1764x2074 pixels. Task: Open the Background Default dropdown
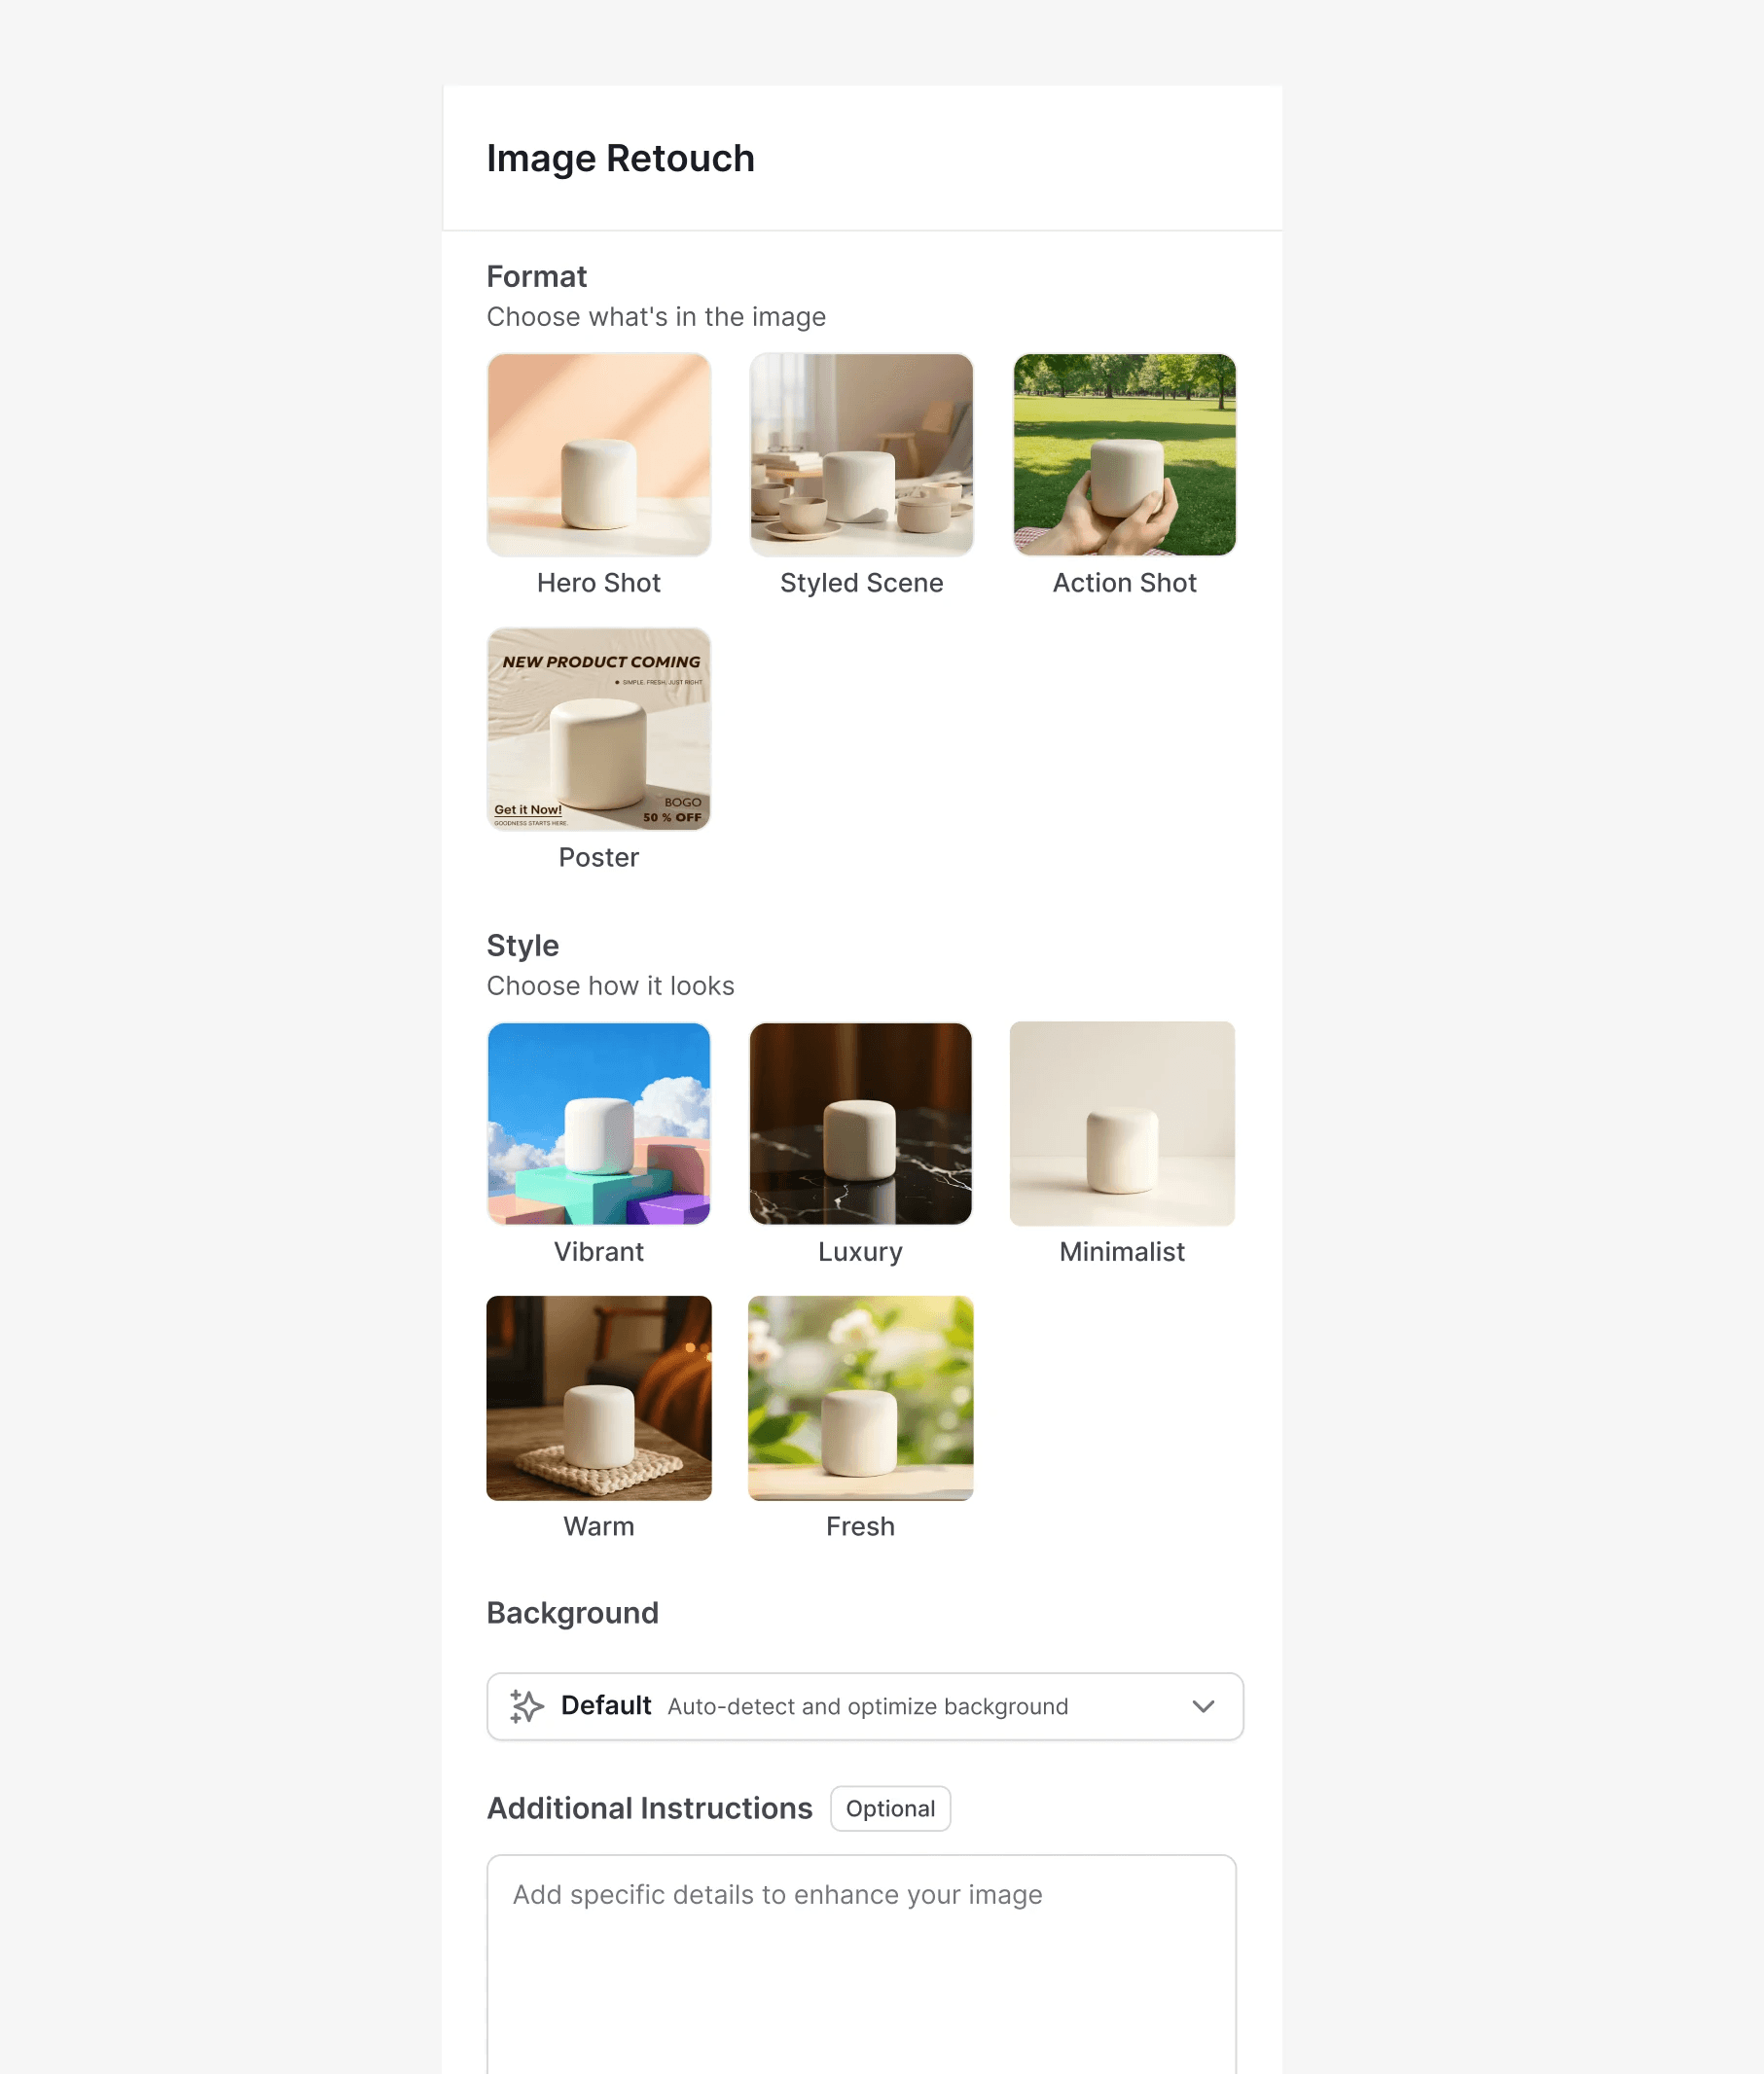[x=865, y=1706]
